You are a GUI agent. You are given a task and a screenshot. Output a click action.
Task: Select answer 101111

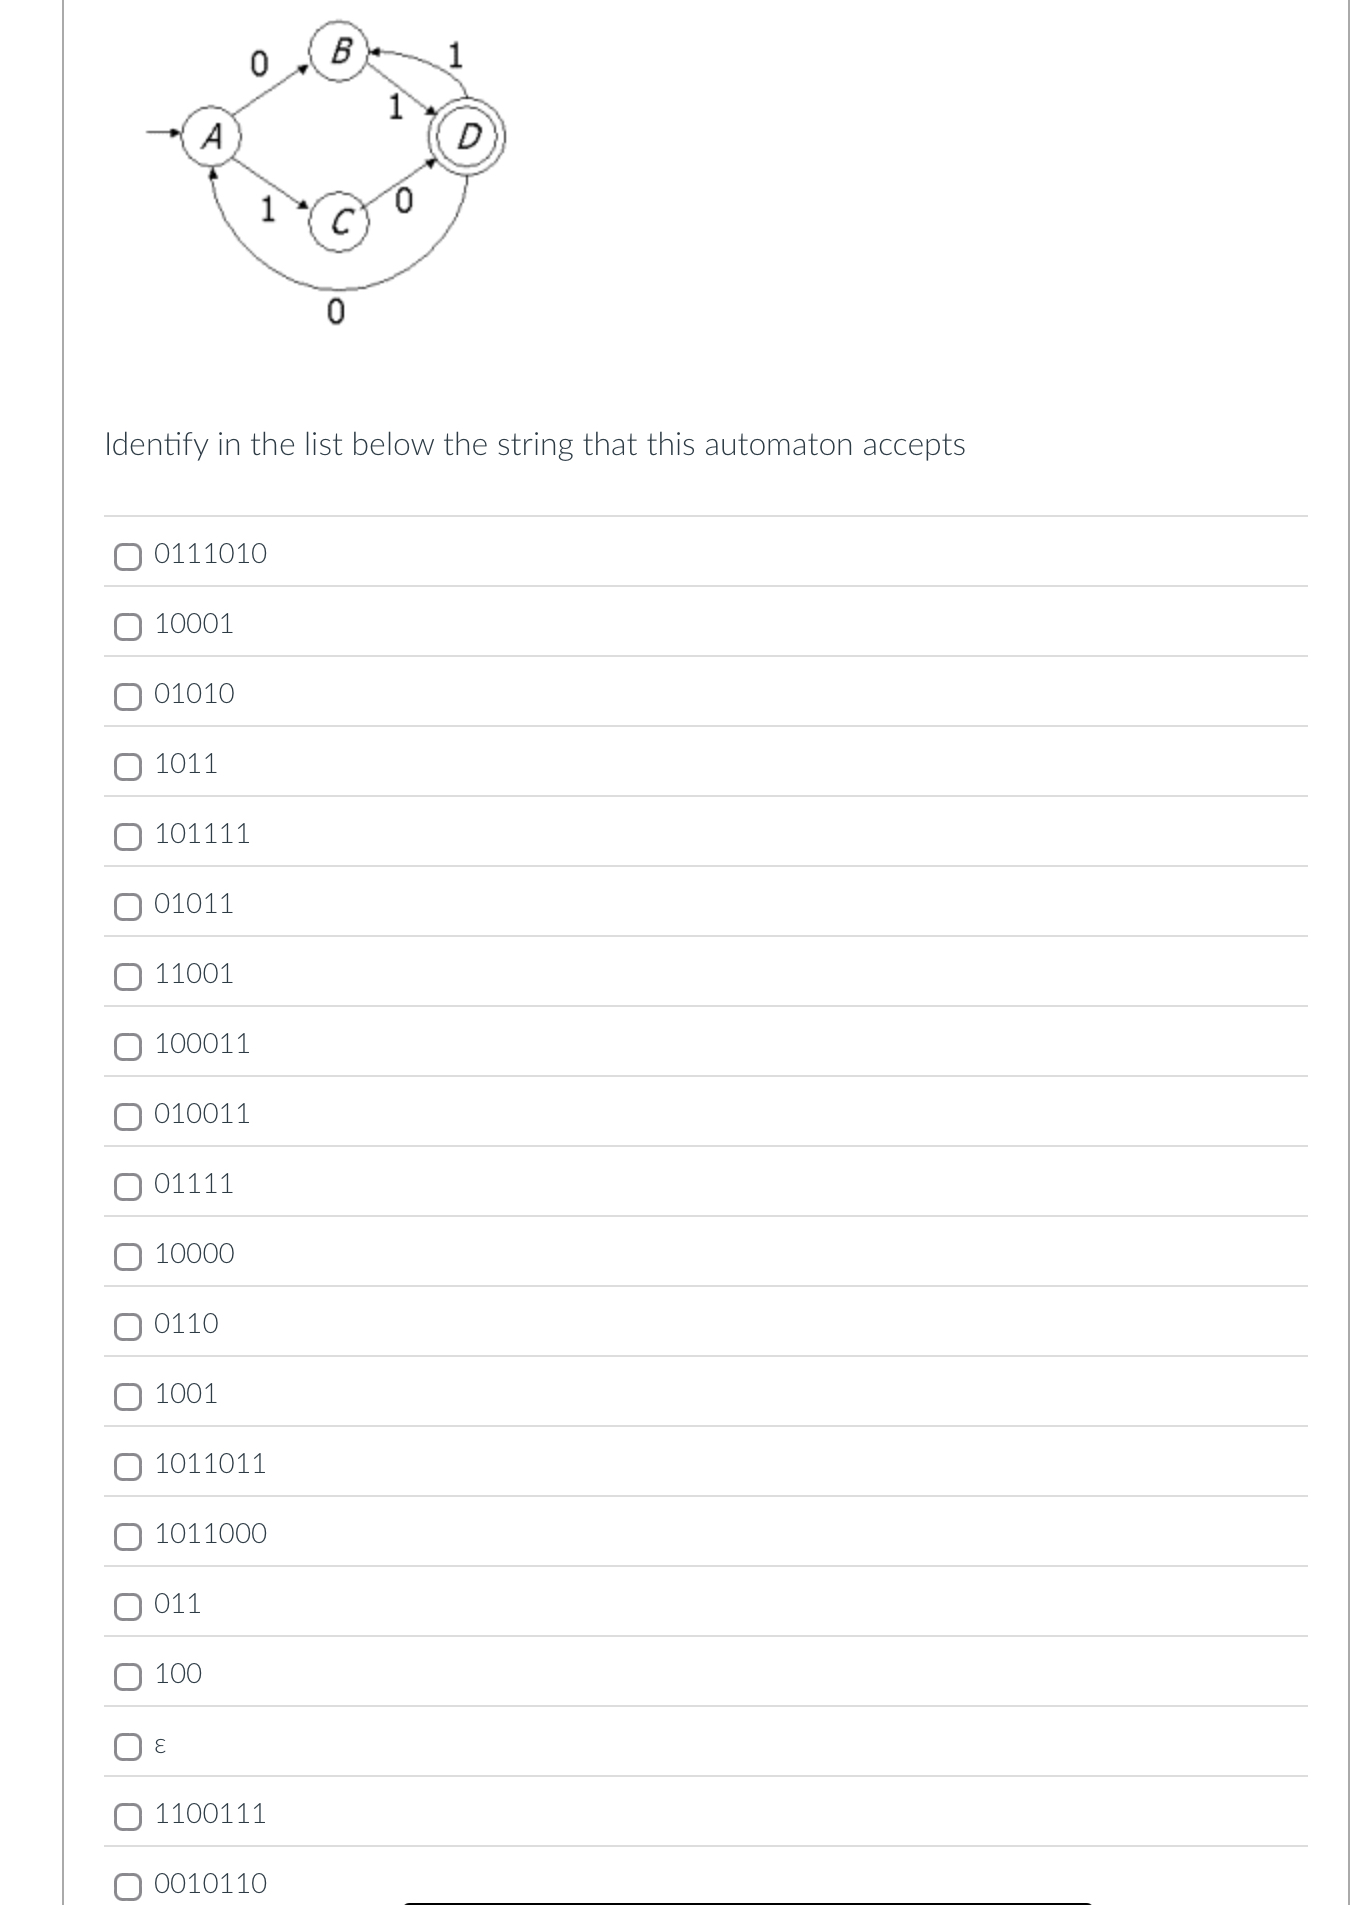click(x=126, y=838)
